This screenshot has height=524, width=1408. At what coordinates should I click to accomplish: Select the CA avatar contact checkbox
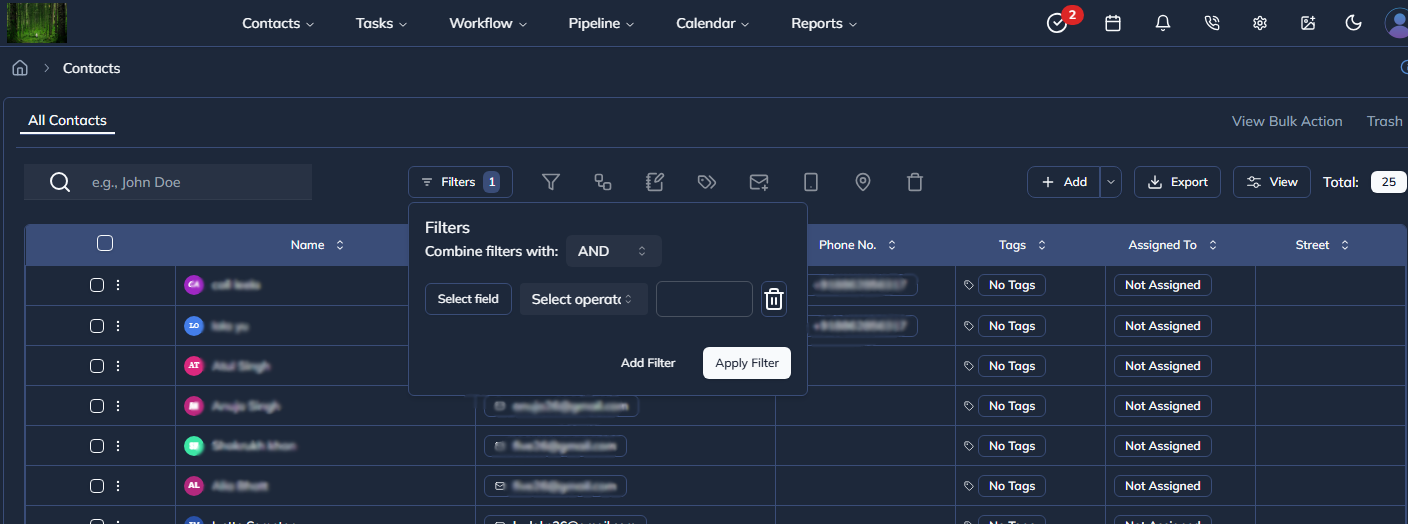click(97, 285)
